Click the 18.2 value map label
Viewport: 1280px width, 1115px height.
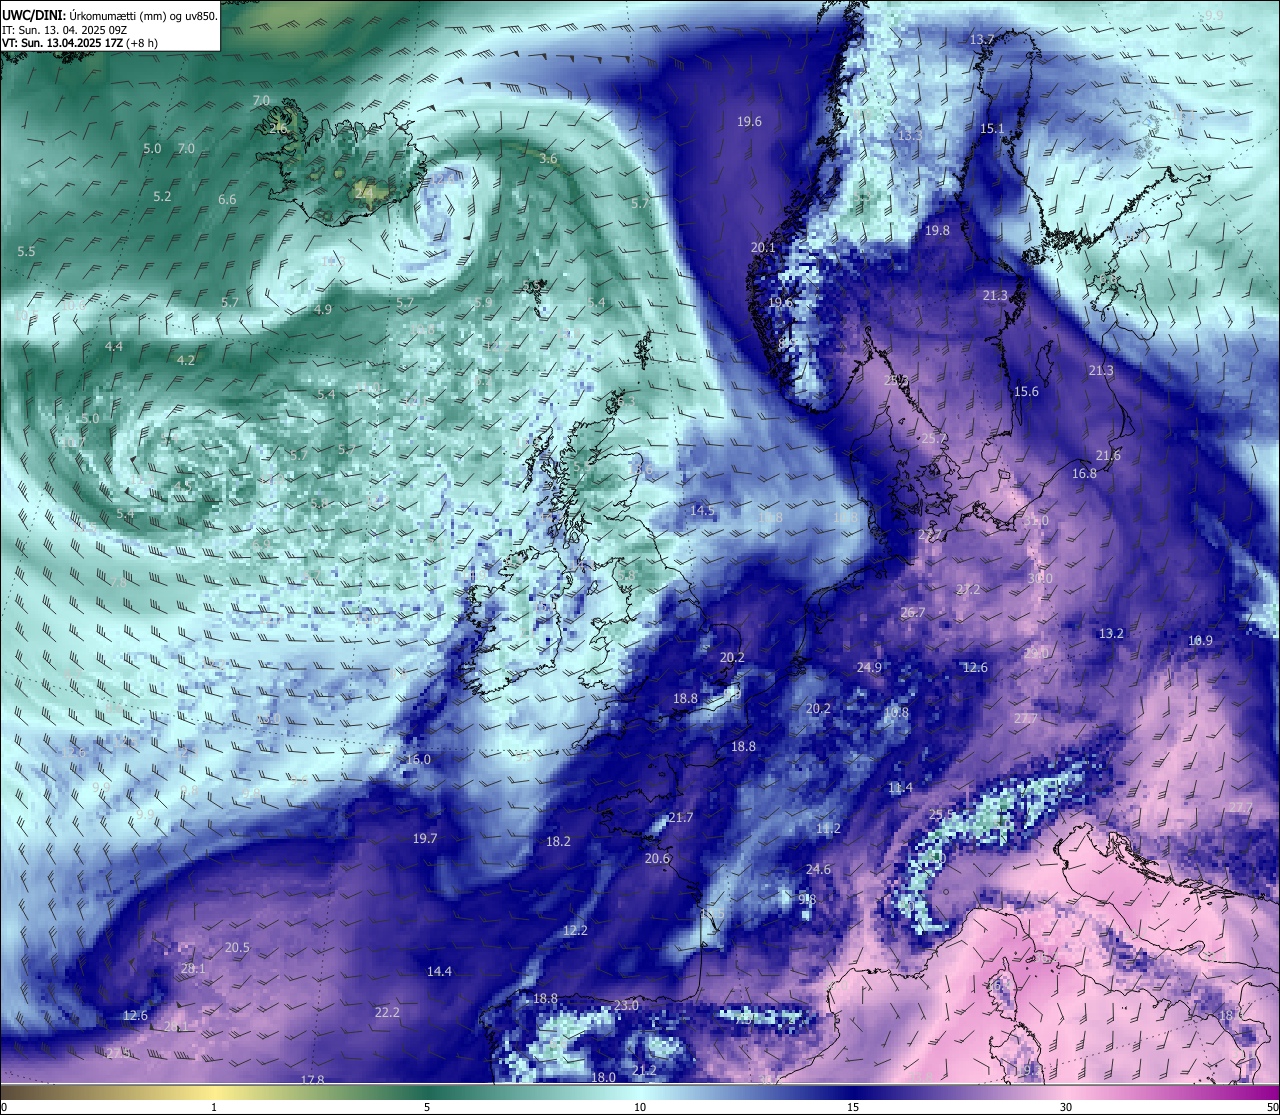click(558, 842)
